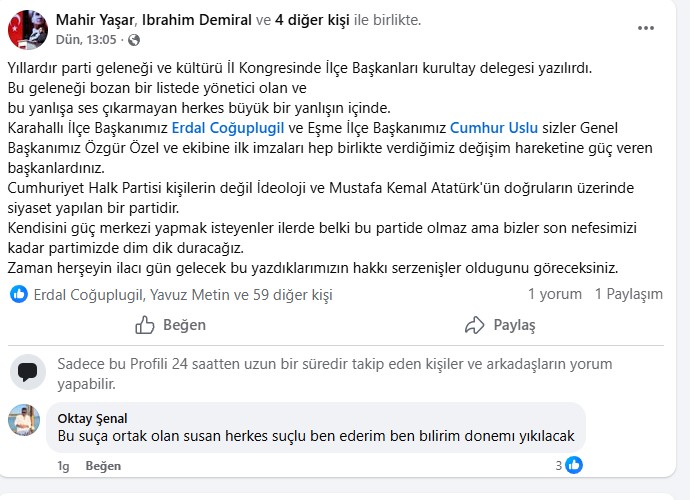The image size is (690, 500).
Task: View the 3 reactions icon on the comment
Action: click(x=574, y=465)
